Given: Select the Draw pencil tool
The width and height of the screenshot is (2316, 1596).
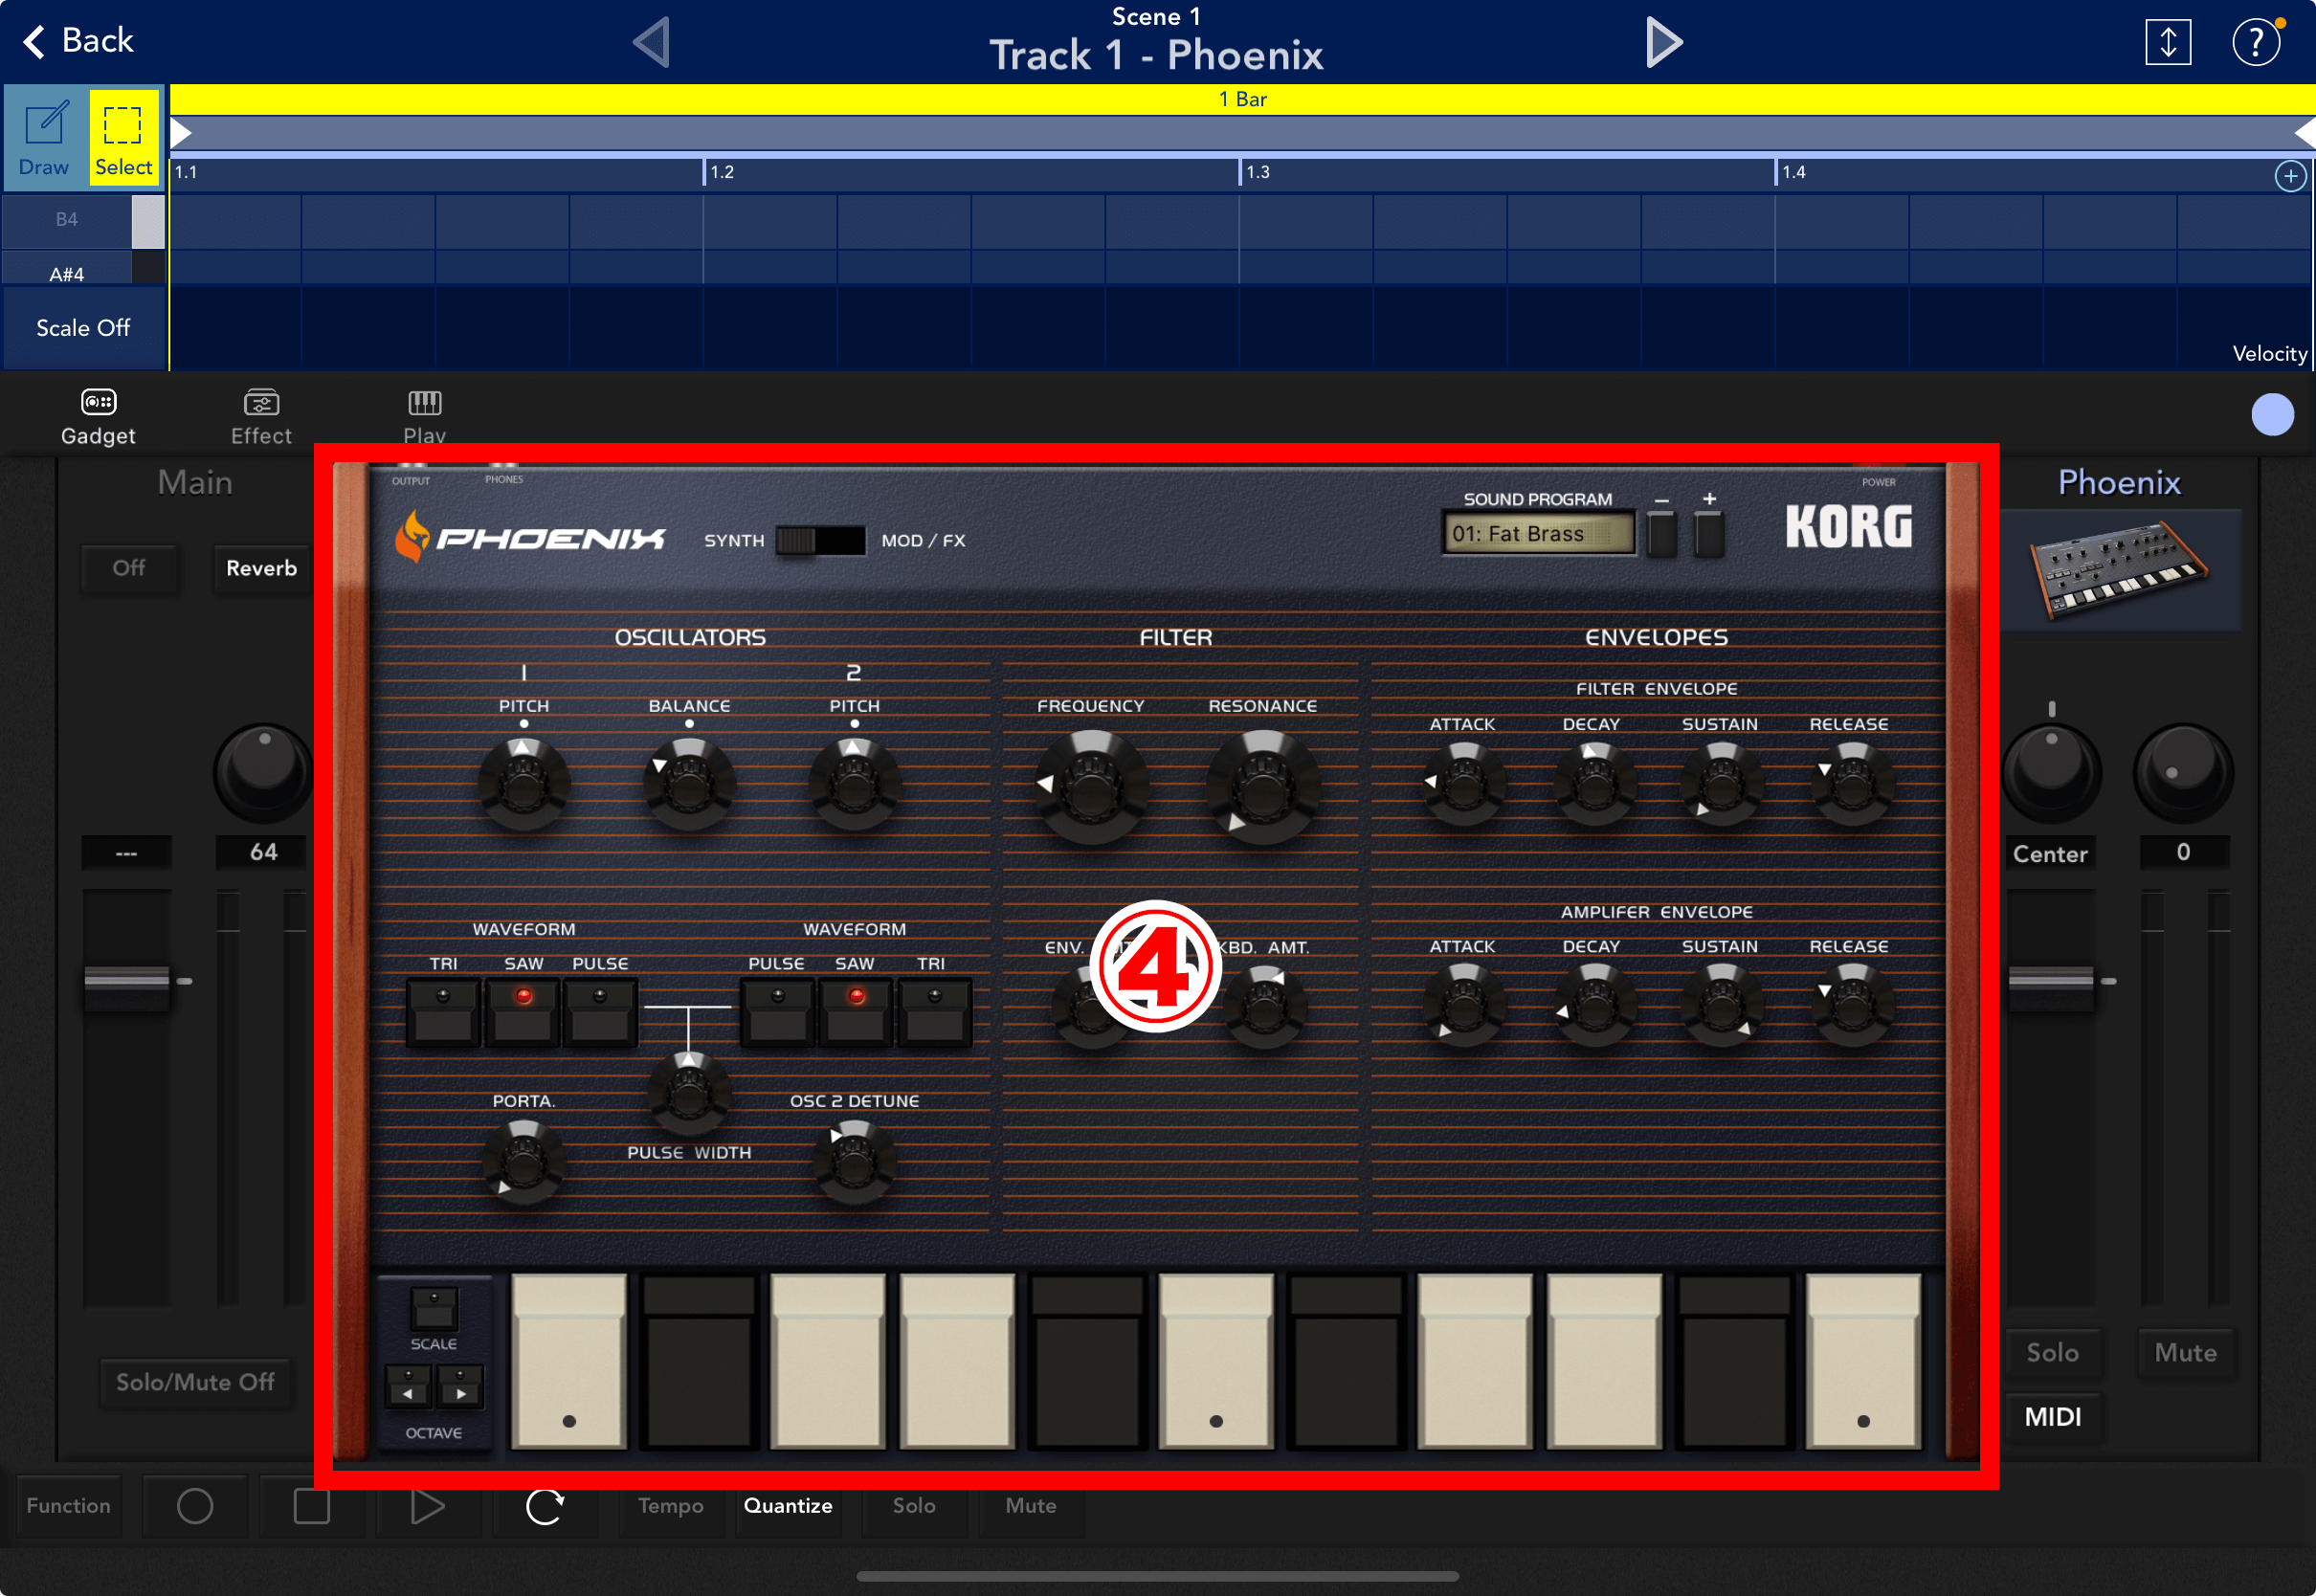Looking at the screenshot, I should (x=45, y=138).
